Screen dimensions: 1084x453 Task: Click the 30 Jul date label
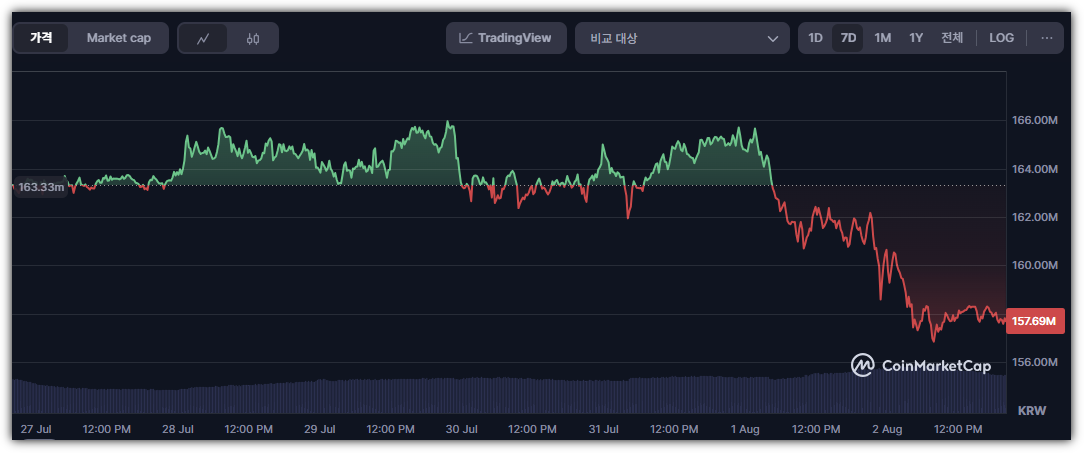point(461,429)
